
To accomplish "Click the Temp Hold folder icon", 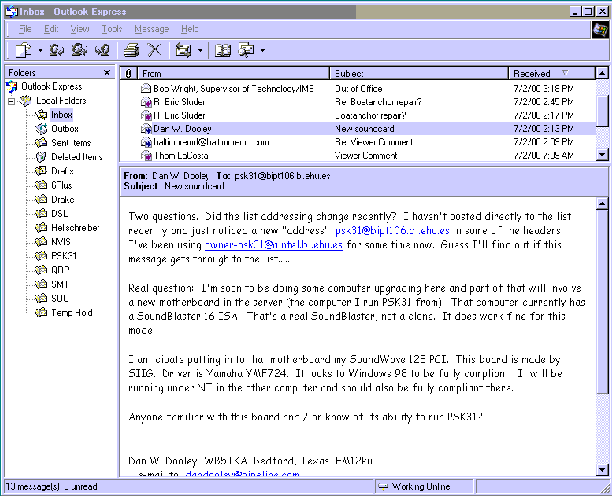I will (41, 313).
